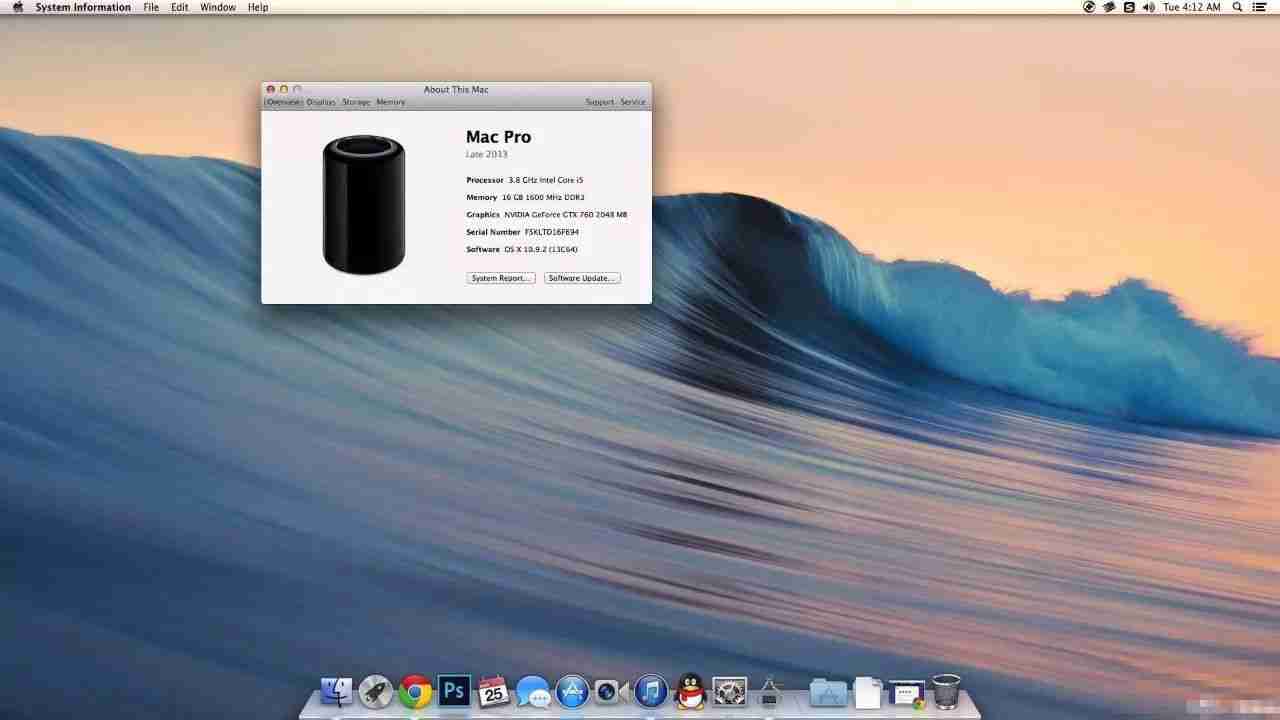Open the Messages app in dock

pyautogui.click(x=533, y=691)
